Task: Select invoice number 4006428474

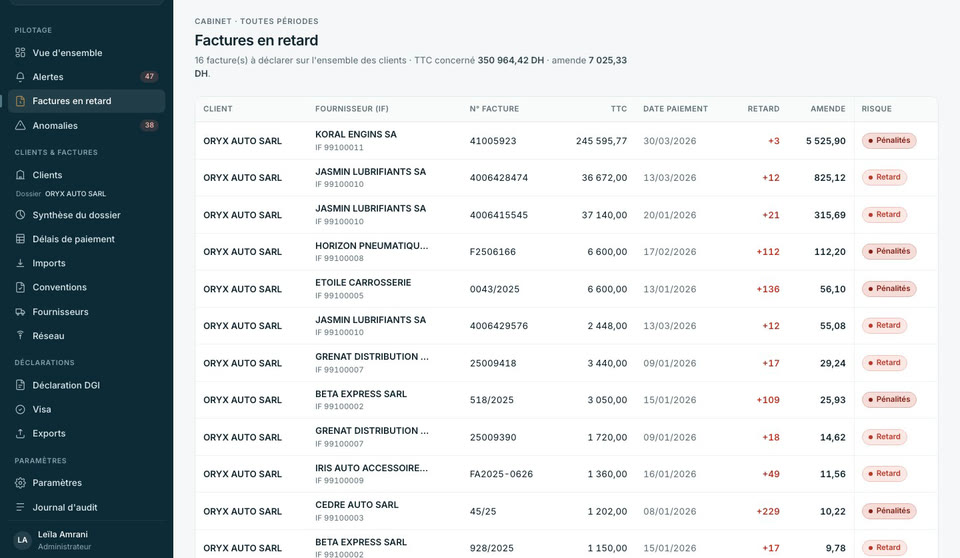Action: [498, 178]
